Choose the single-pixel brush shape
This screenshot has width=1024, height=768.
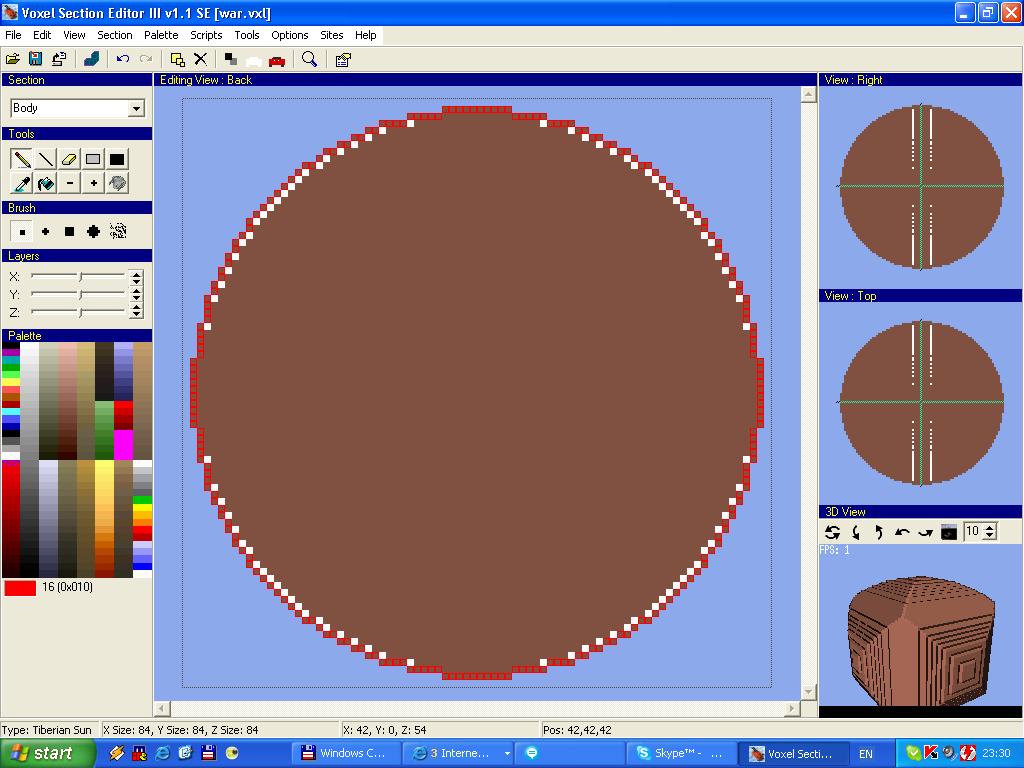22,231
